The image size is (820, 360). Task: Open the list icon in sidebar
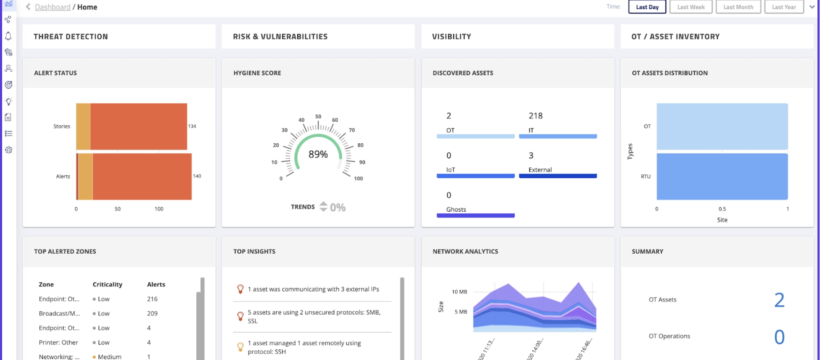[x=8, y=133]
